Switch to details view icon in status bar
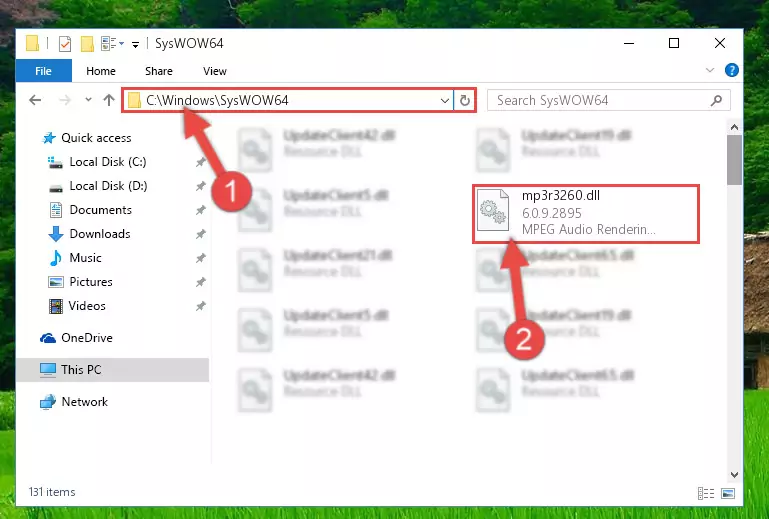The image size is (769, 519). coord(706,493)
